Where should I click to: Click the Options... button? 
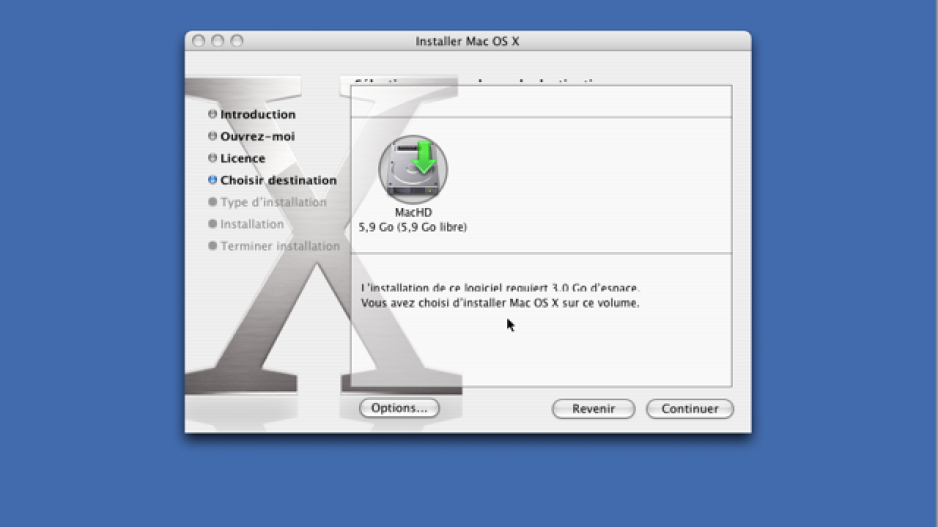click(x=399, y=408)
